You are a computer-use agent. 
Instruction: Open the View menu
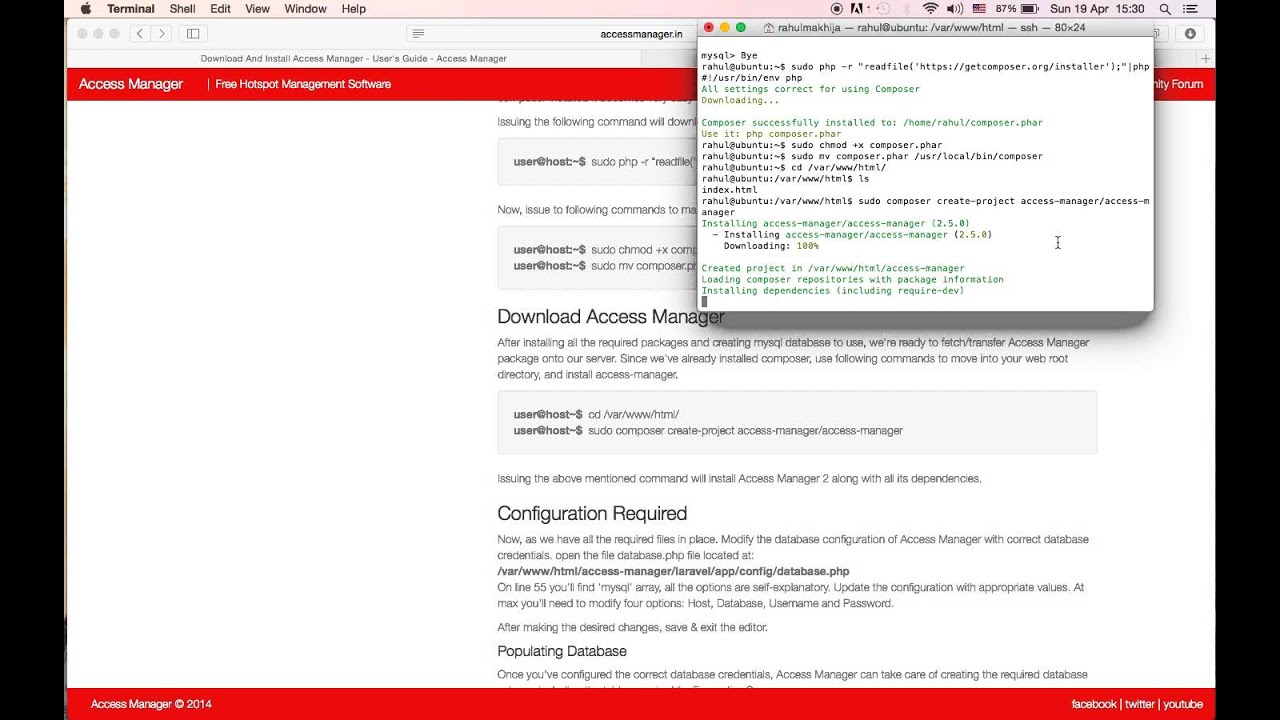click(x=257, y=9)
